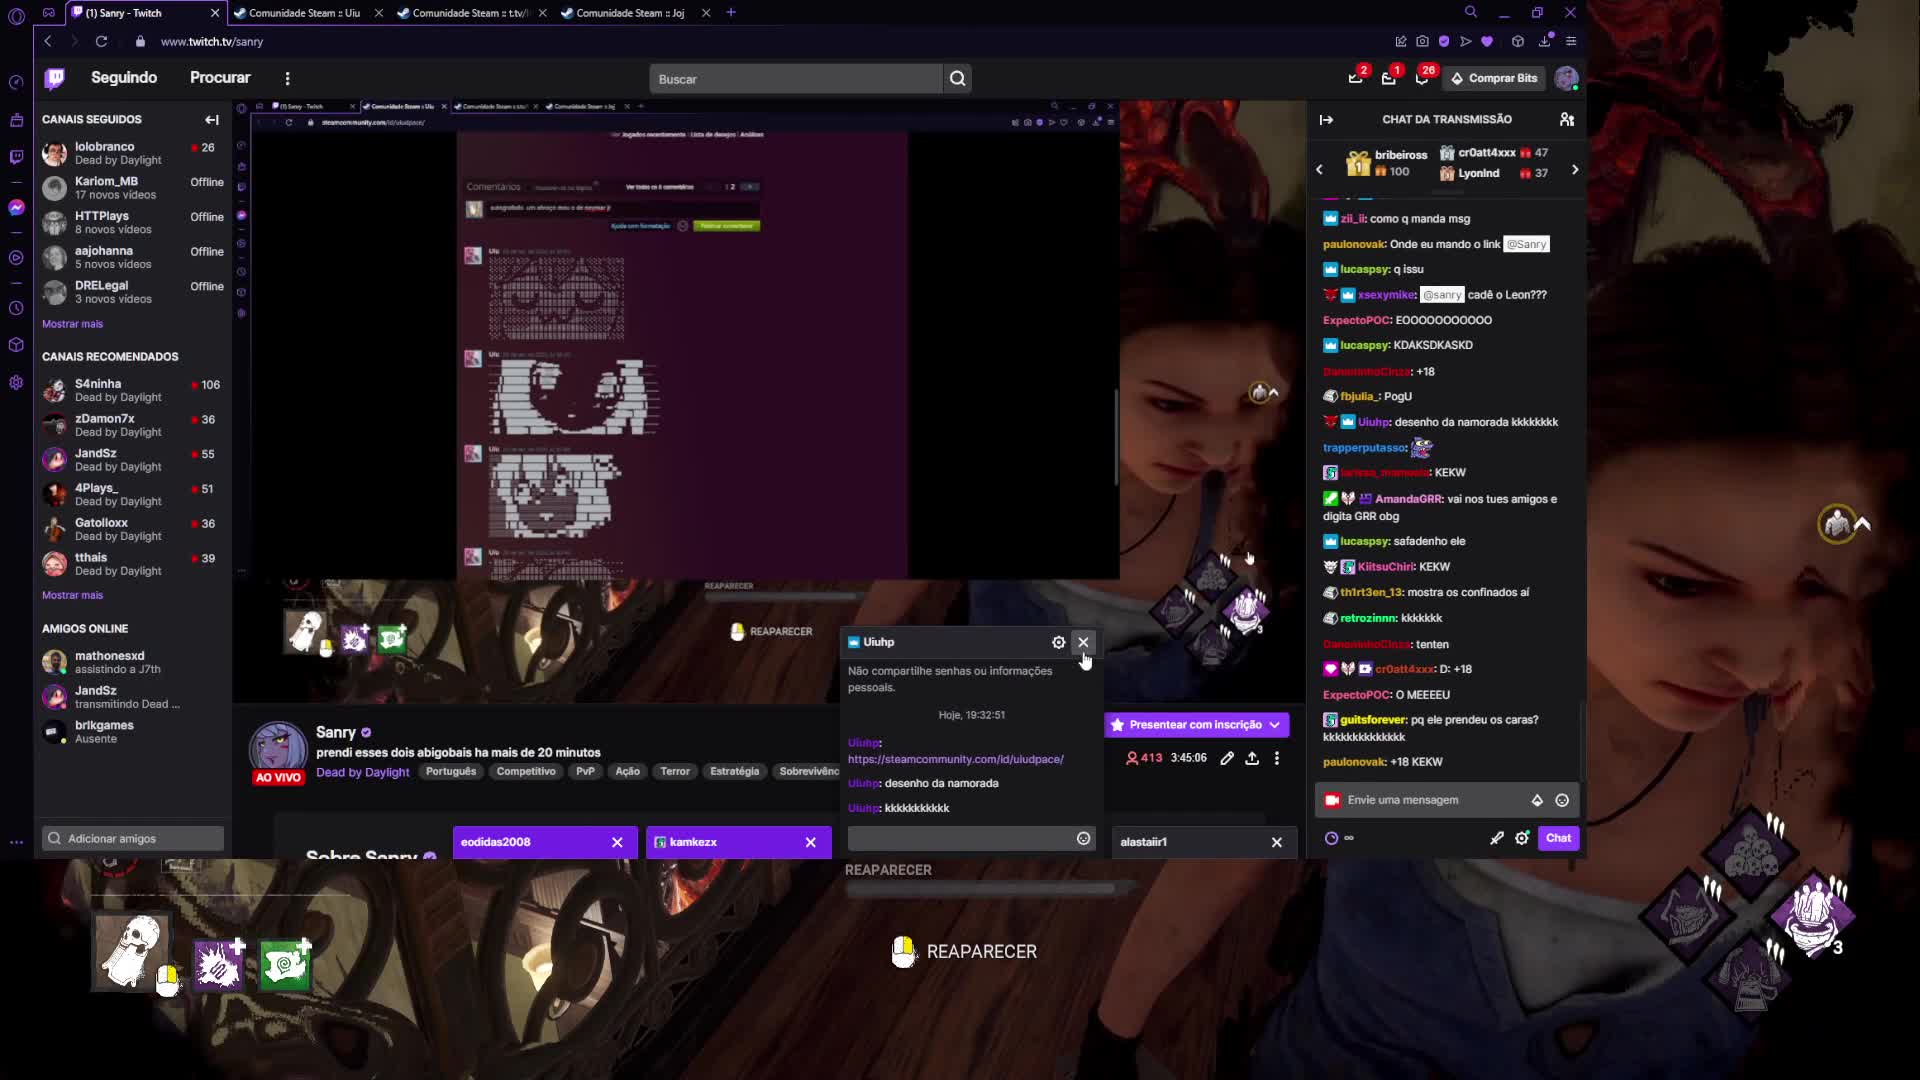Click the snapshot camera icon in browser toolbar
Screen dimensions: 1920x1080
(1422, 41)
